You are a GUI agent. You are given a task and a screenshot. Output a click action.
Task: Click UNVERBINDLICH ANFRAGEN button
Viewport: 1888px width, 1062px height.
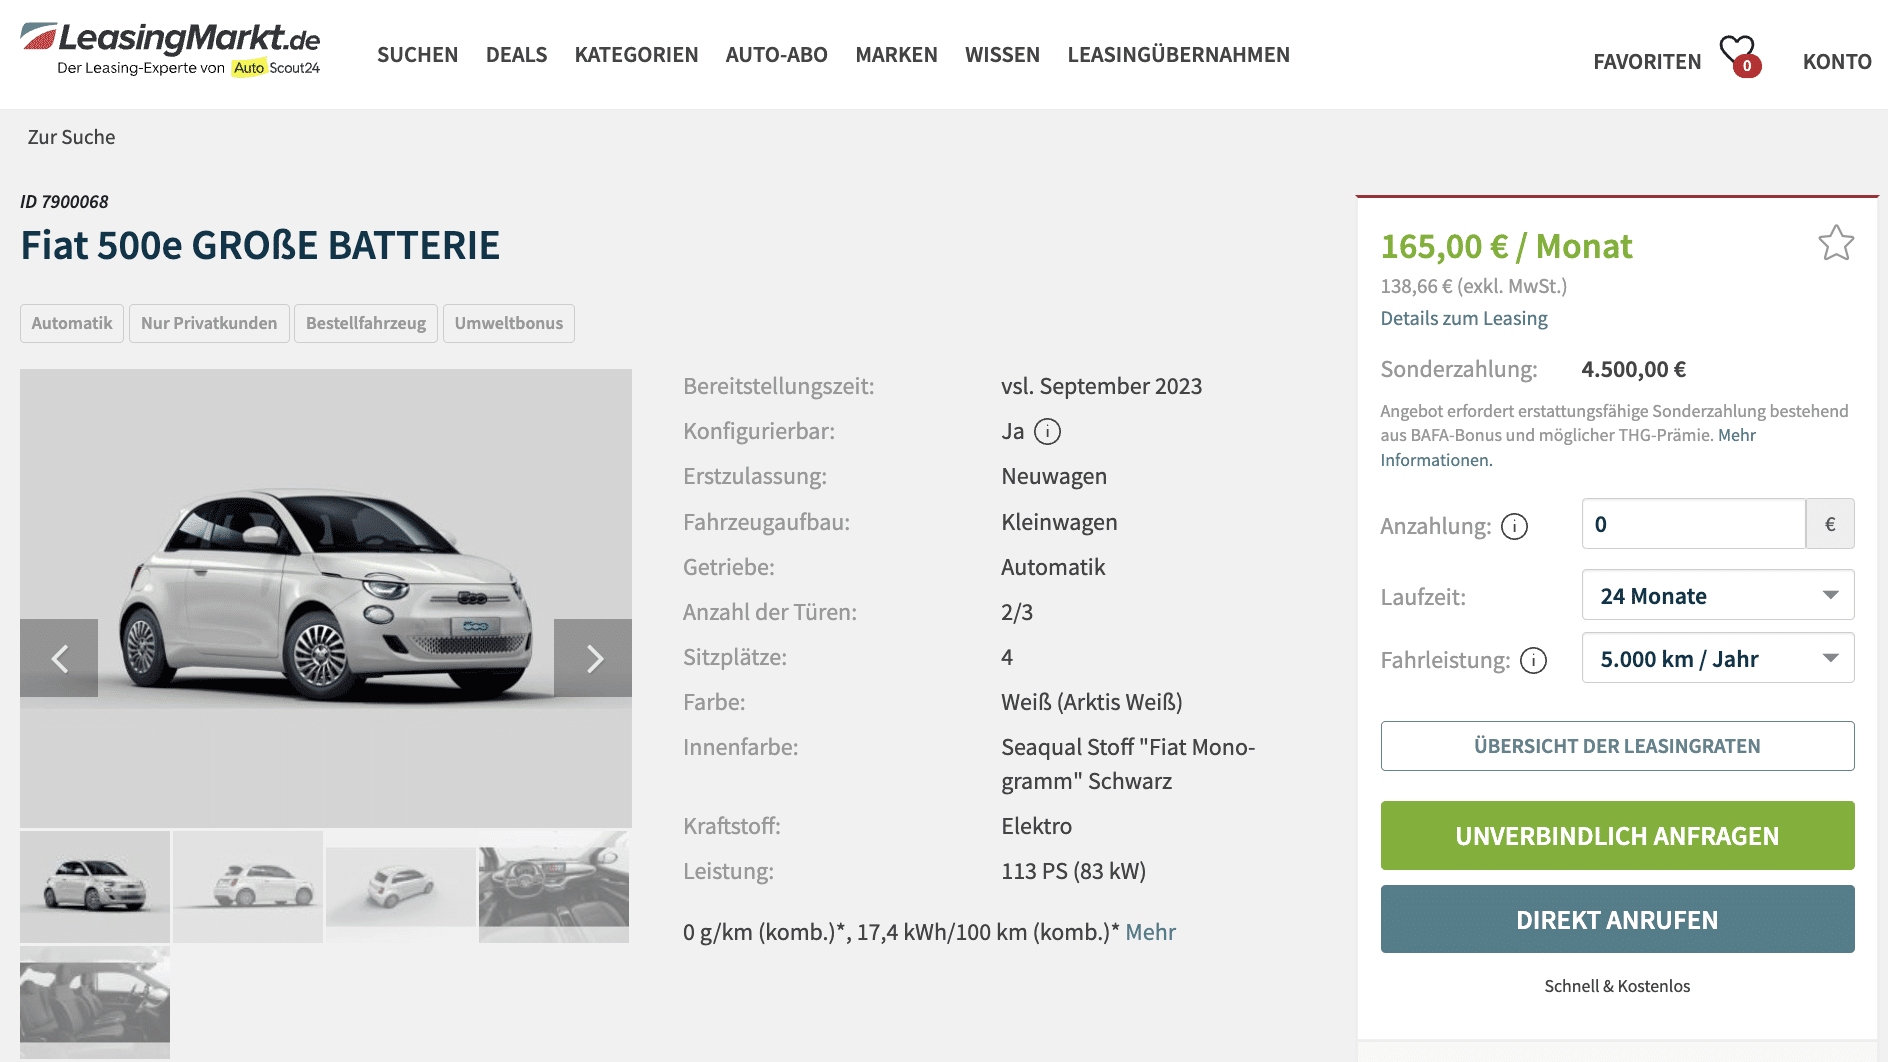click(1617, 836)
